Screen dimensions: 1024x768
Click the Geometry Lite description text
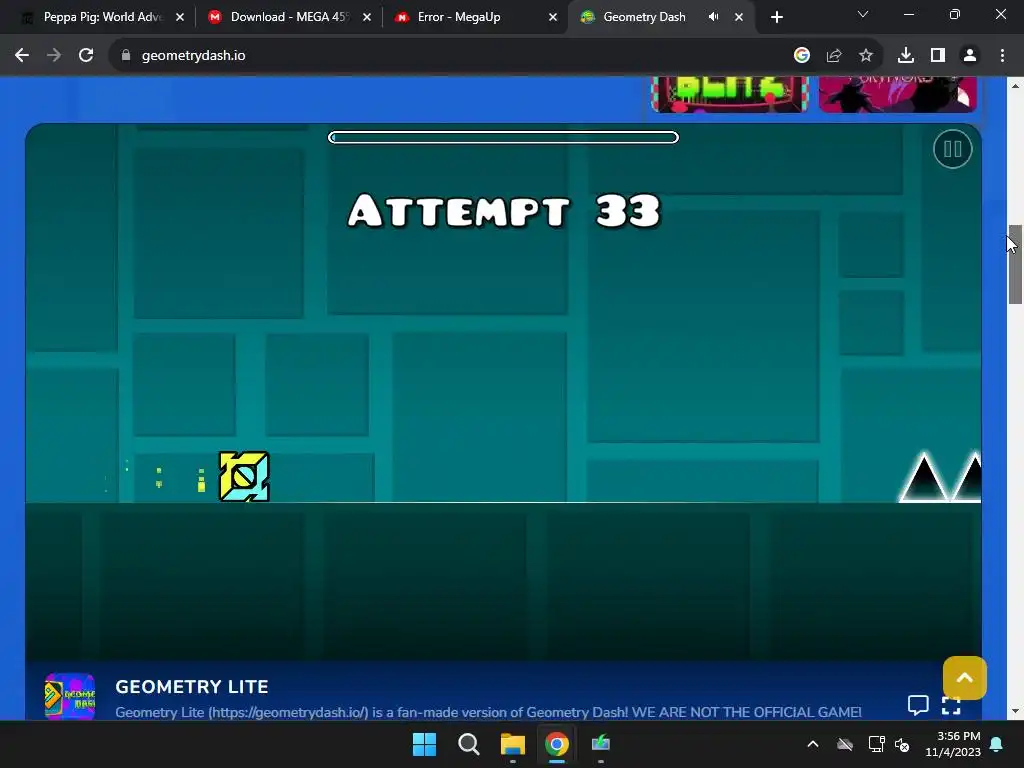(x=488, y=712)
